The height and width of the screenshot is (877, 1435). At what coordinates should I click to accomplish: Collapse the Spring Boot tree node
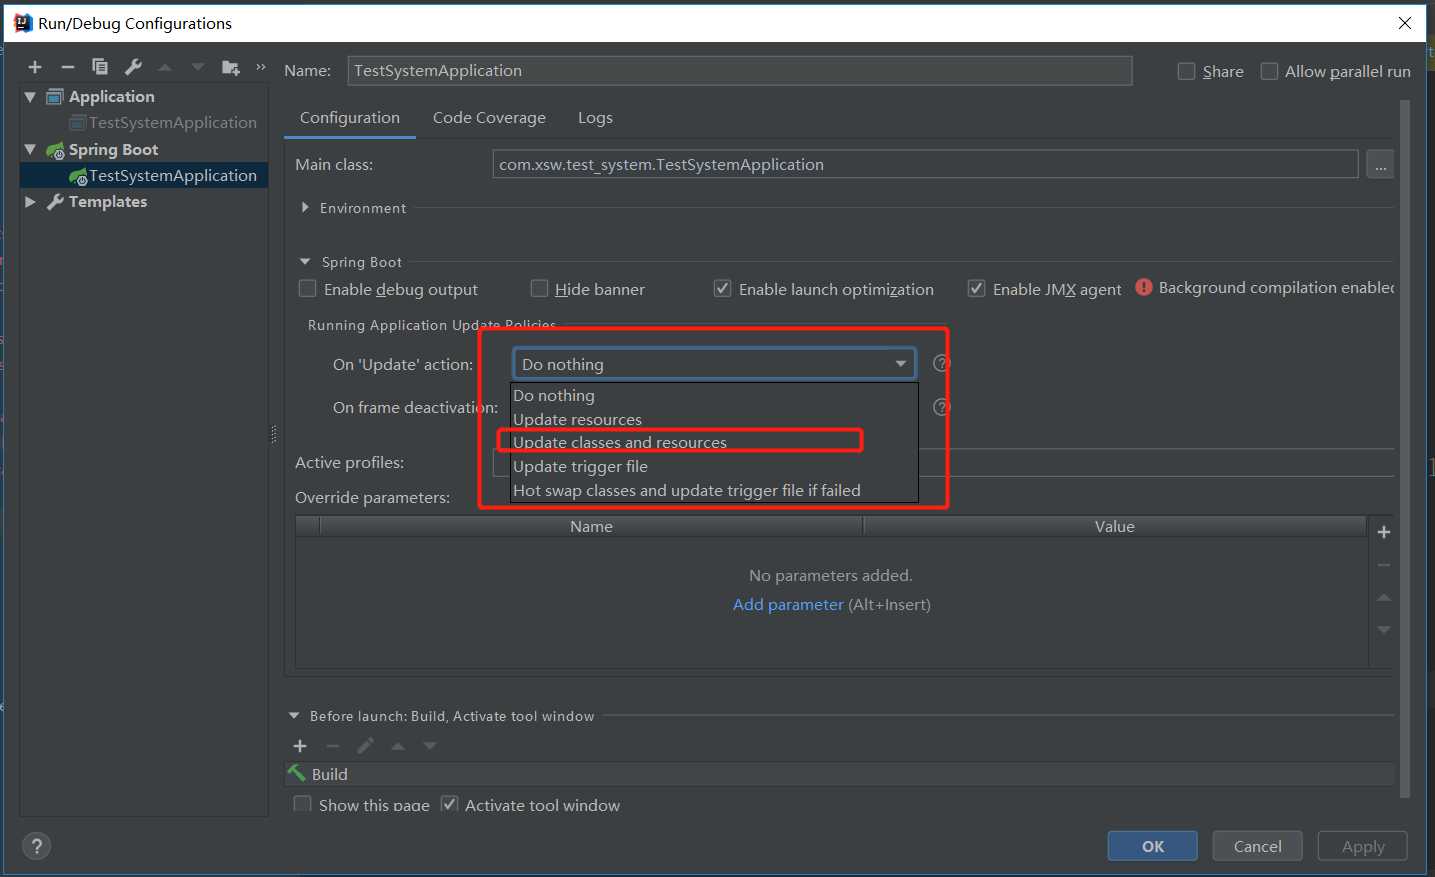click(x=30, y=149)
